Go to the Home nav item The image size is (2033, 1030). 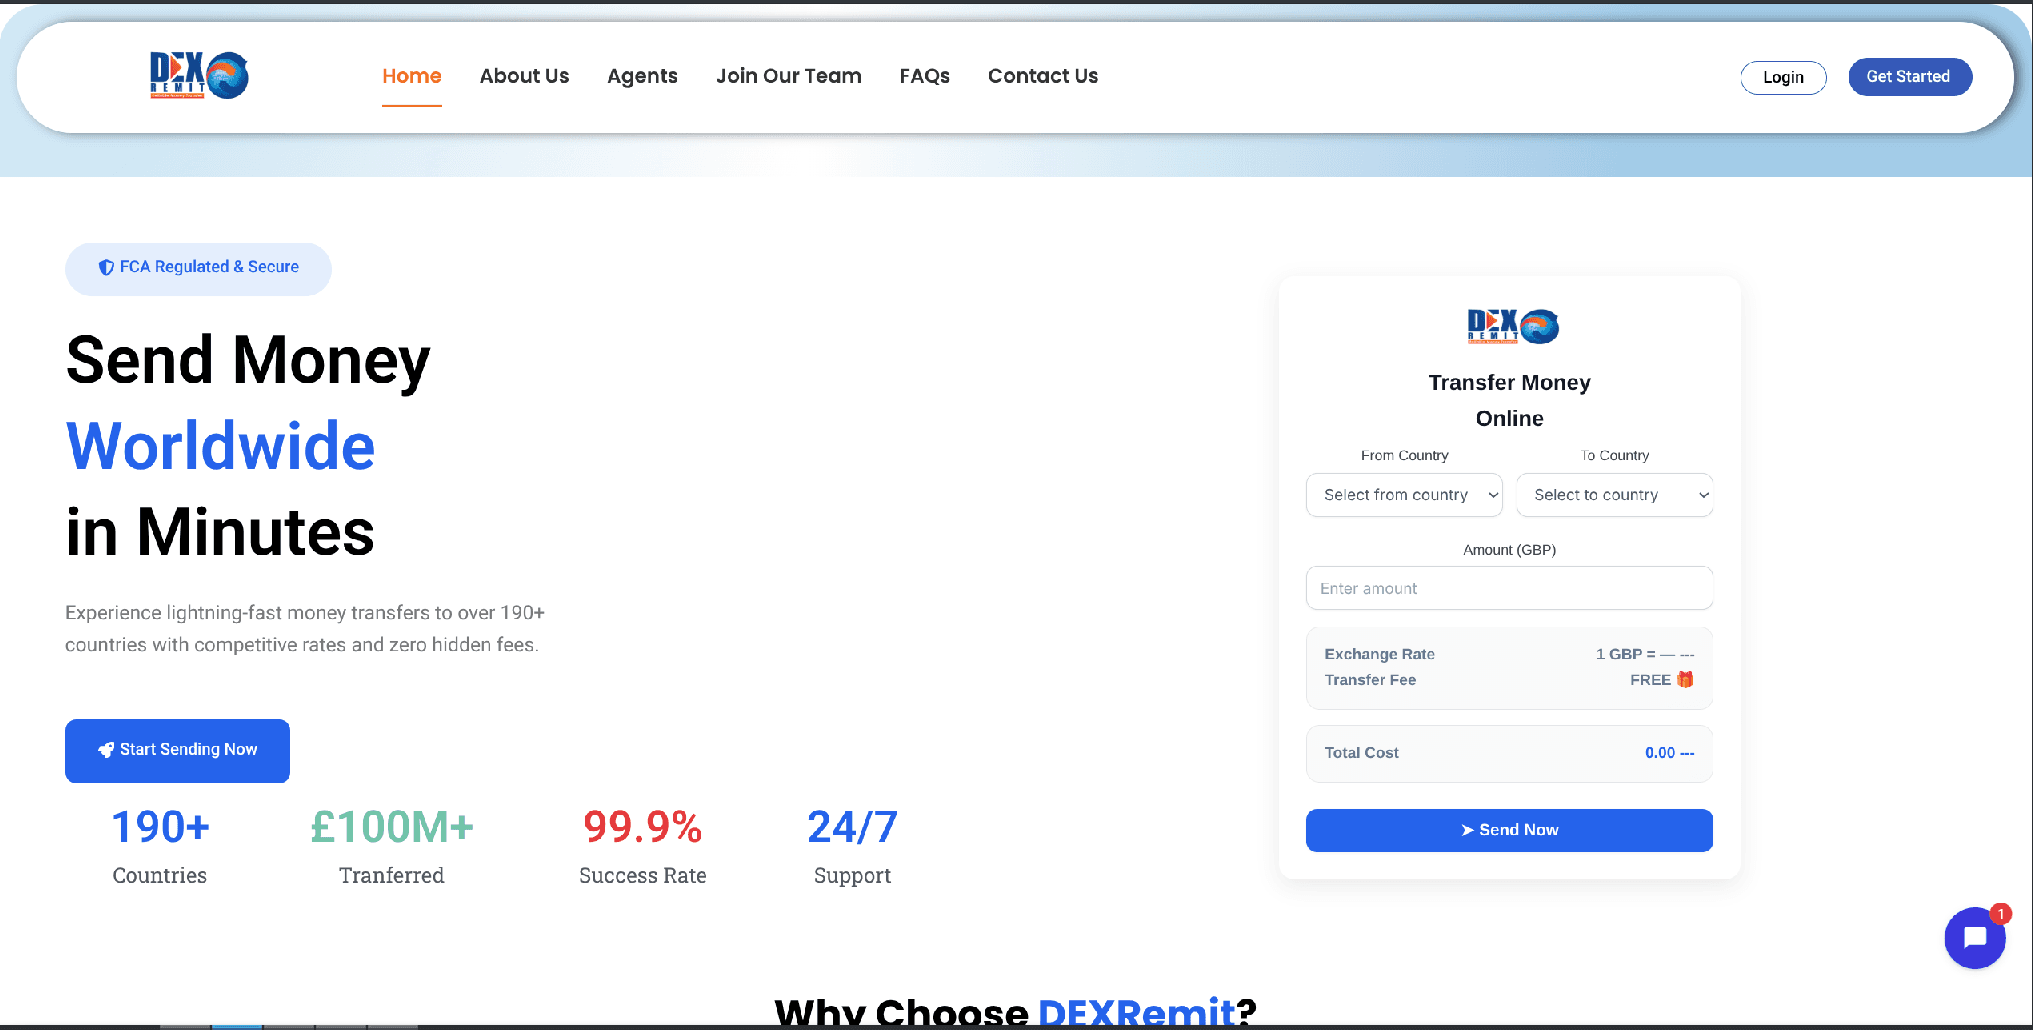tap(411, 76)
